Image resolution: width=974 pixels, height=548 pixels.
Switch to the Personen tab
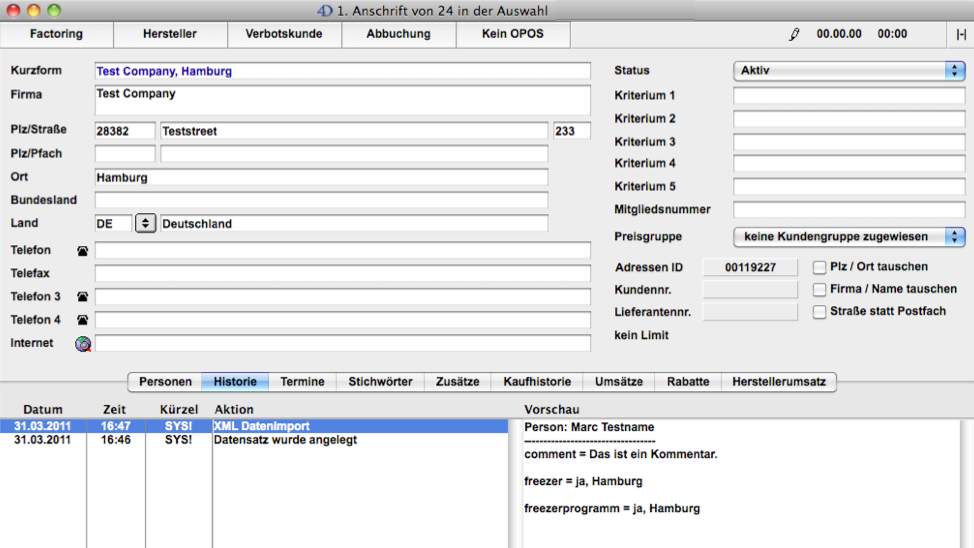click(165, 382)
